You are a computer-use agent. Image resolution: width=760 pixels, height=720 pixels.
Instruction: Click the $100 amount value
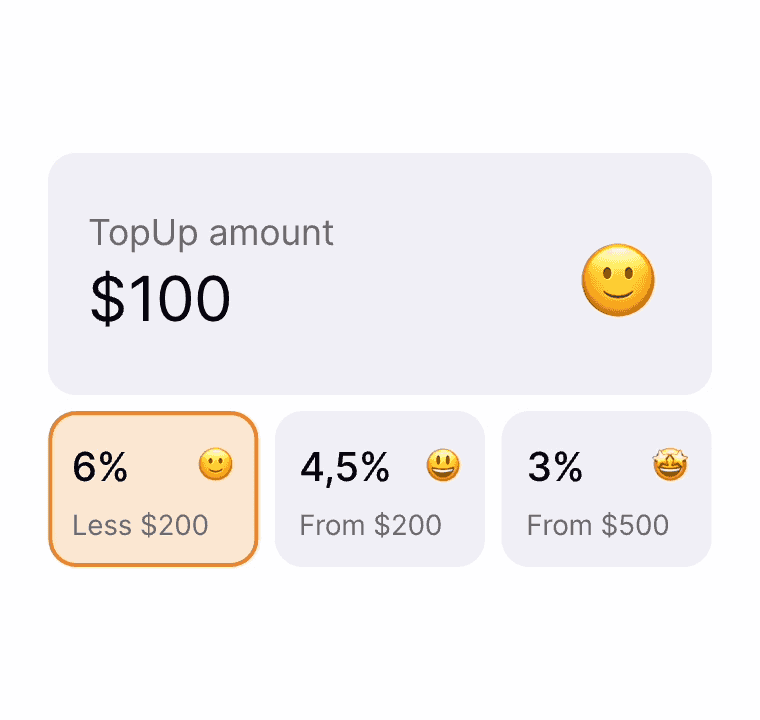pyautogui.click(x=160, y=299)
